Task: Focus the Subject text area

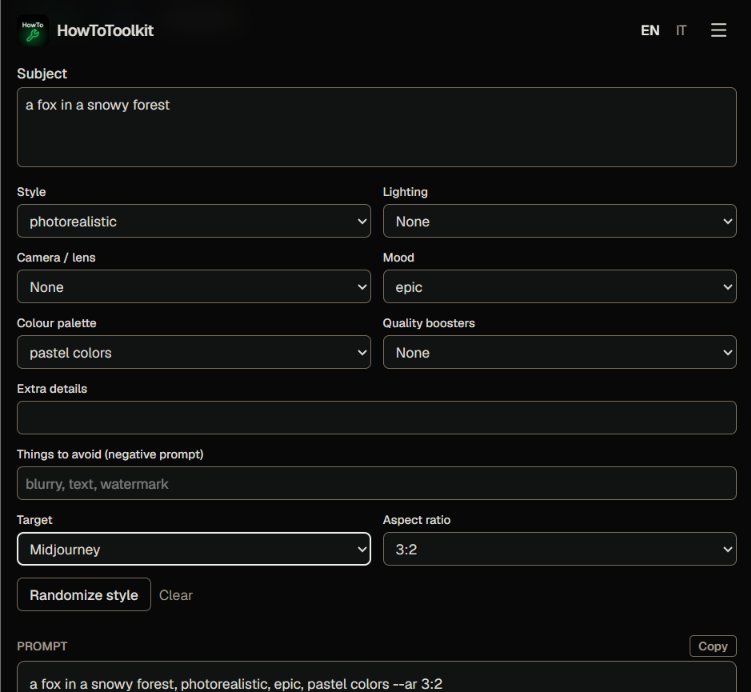Action: coord(376,127)
